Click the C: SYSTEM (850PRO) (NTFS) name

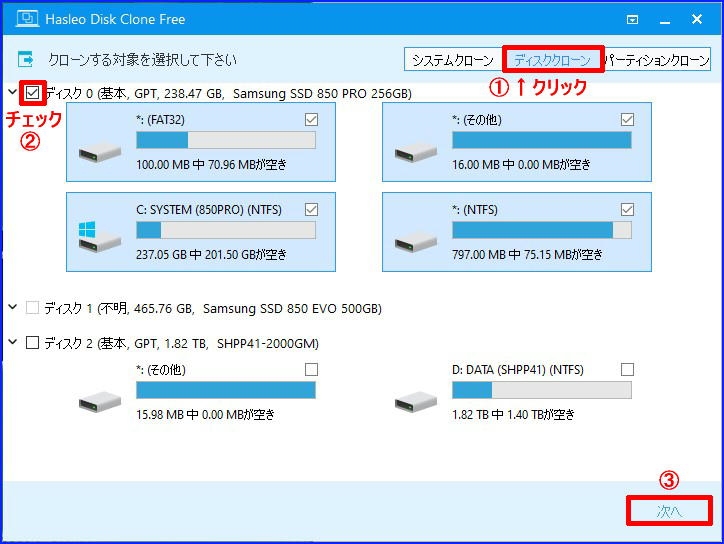(209, 210)
